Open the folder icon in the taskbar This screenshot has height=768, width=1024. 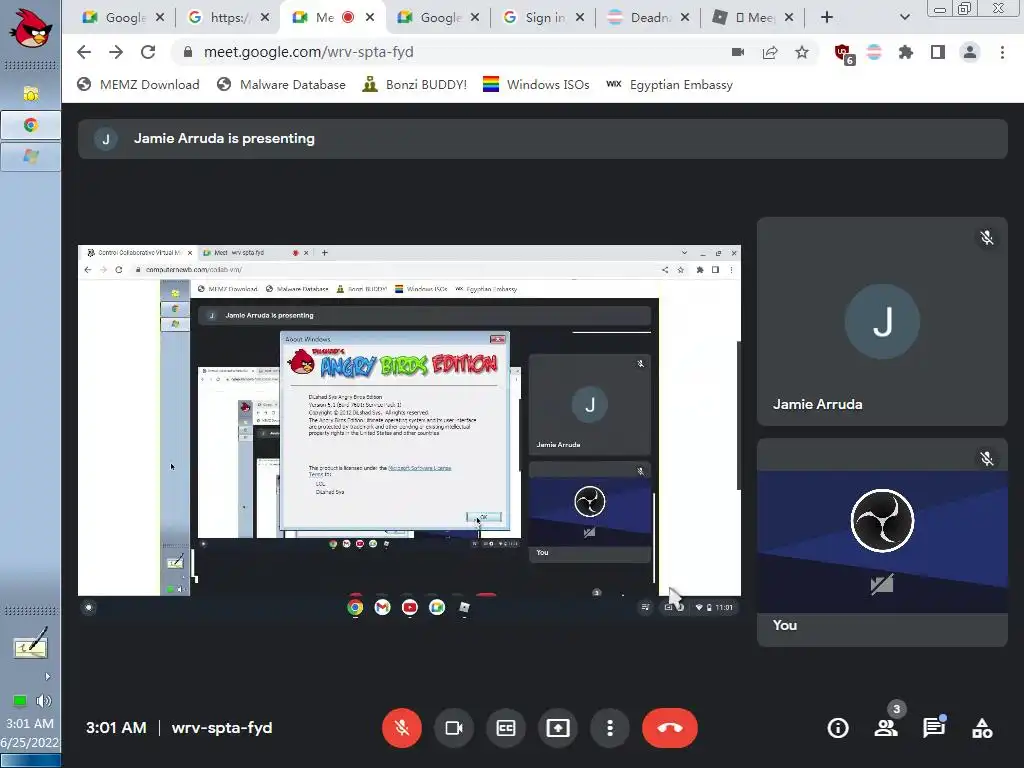(x=31, y=93)
